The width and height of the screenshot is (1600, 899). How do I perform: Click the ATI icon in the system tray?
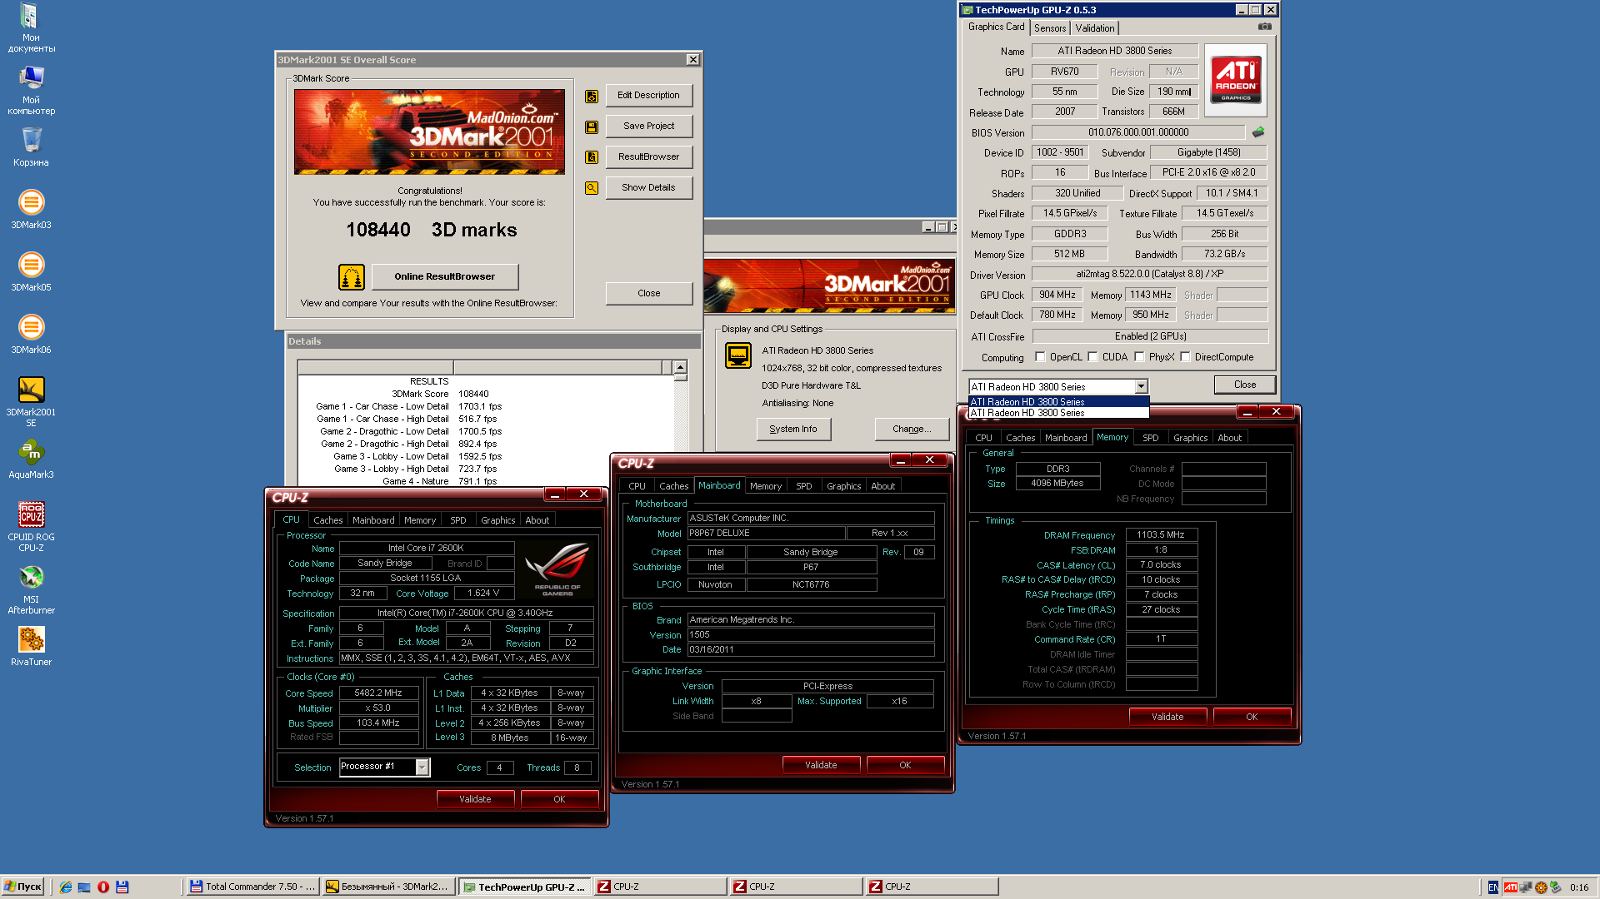point(1510,887)
